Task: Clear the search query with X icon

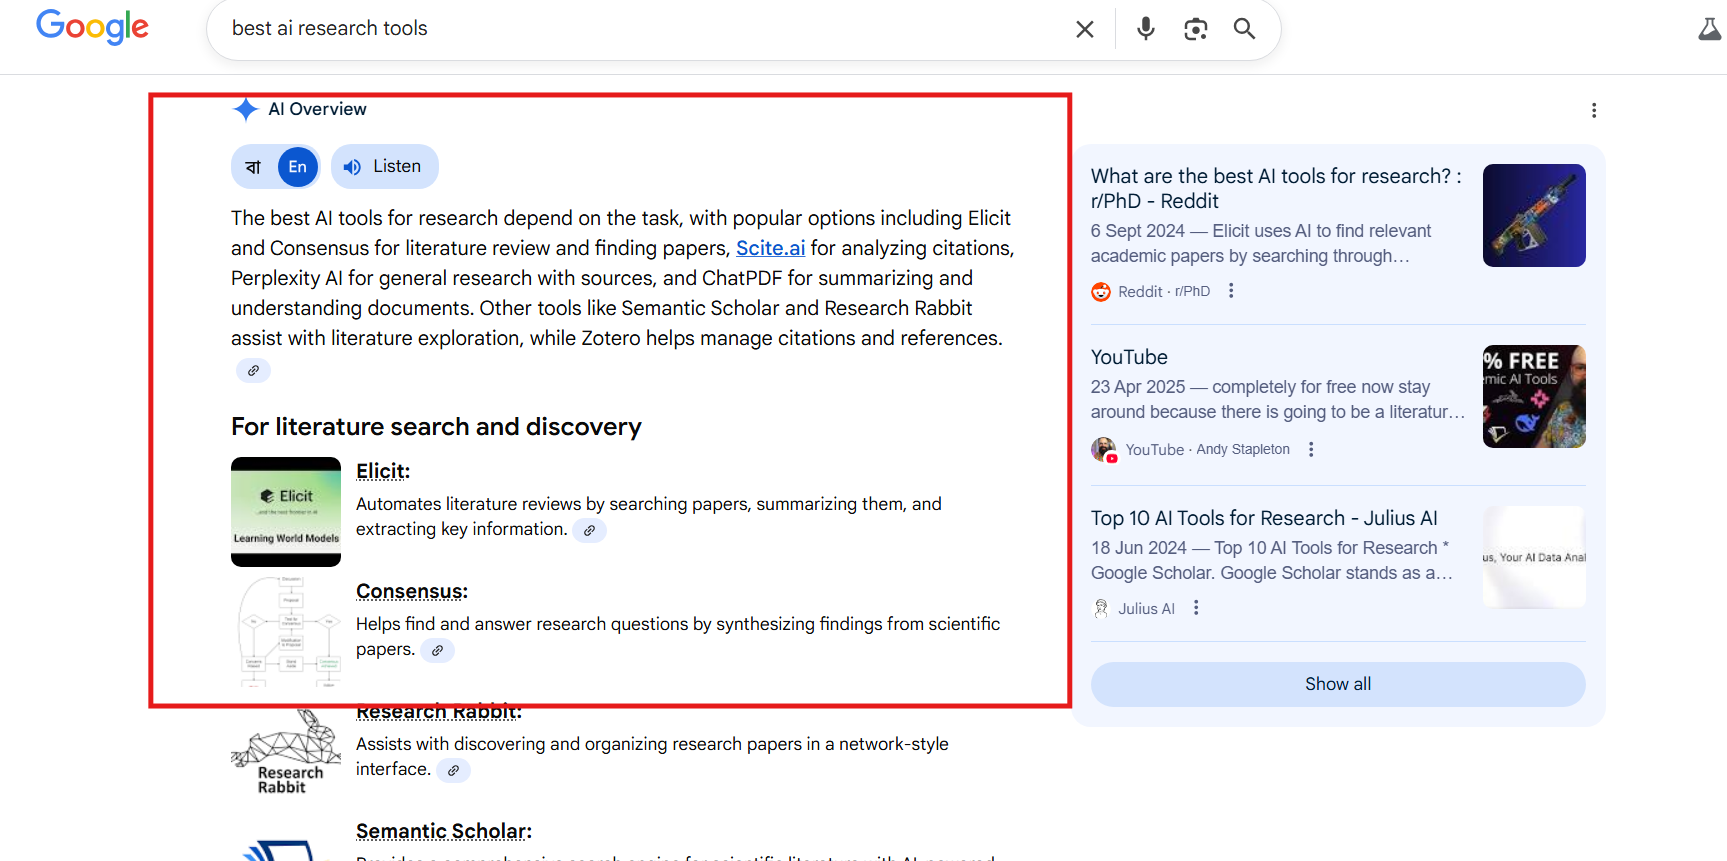Action: tap(1085, 29)
